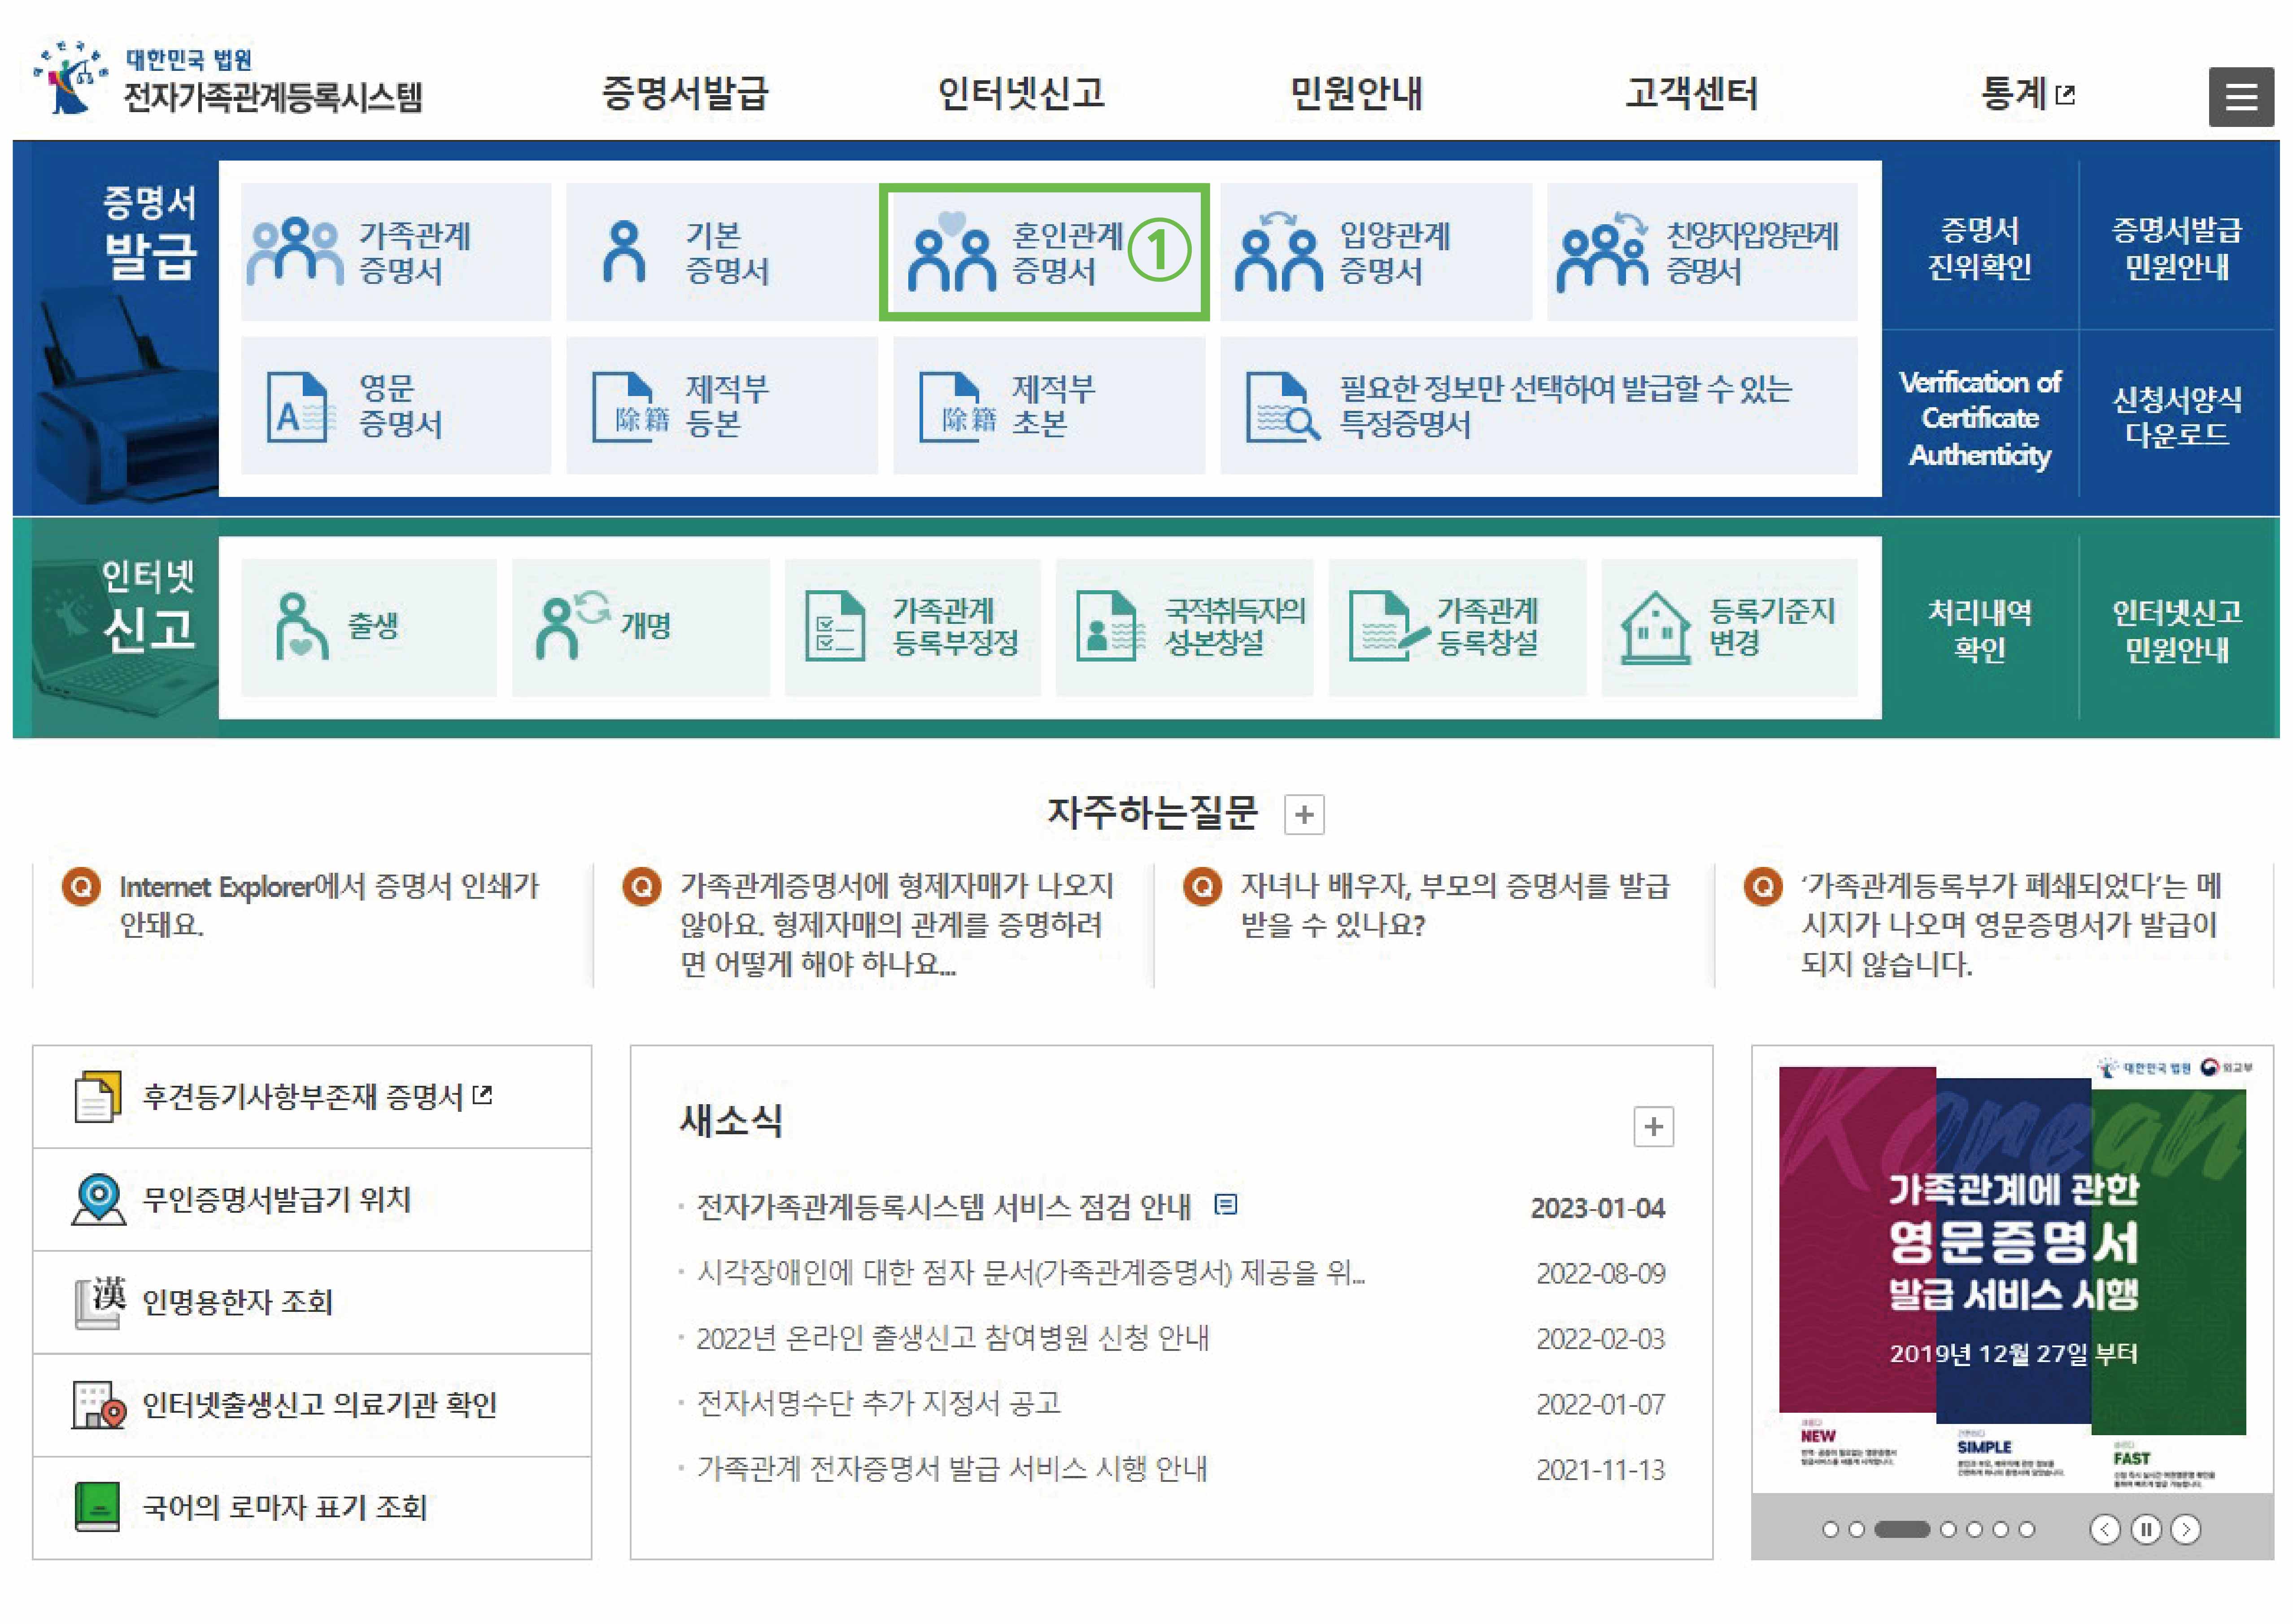Click 증명서 진위확인 button
Image resolution: width=2293 pixels, height=1624 pixels.
(x=1980, y=248)
